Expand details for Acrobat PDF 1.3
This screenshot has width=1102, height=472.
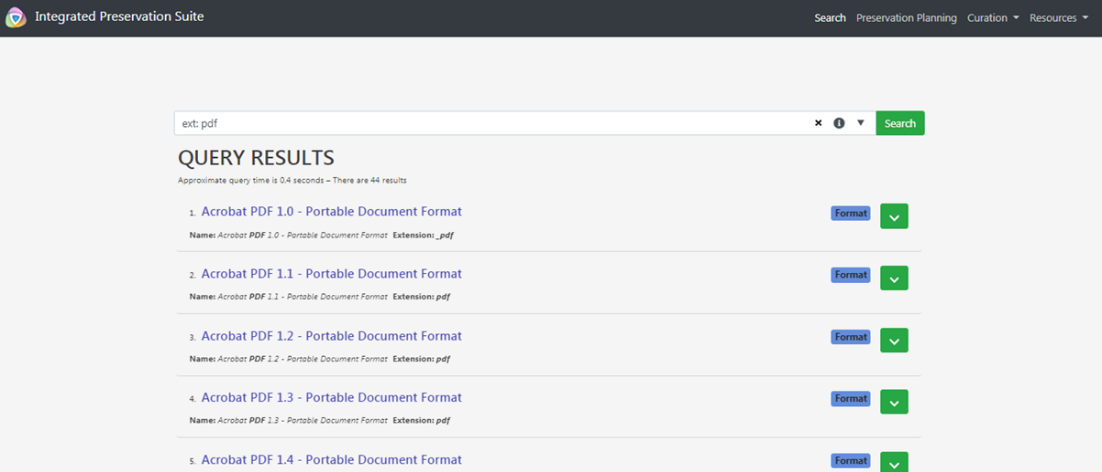(894, 402)
